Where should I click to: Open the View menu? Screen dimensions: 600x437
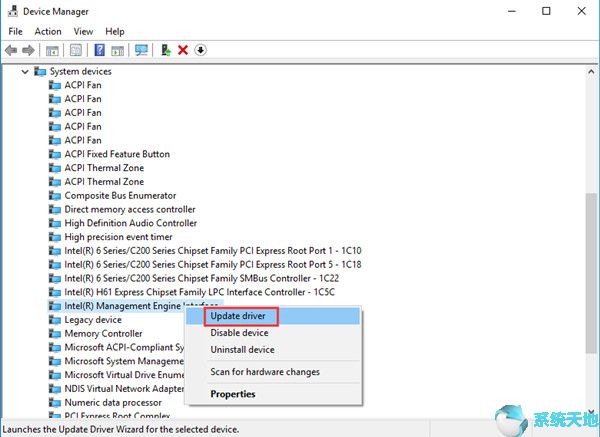coord(83,31)
